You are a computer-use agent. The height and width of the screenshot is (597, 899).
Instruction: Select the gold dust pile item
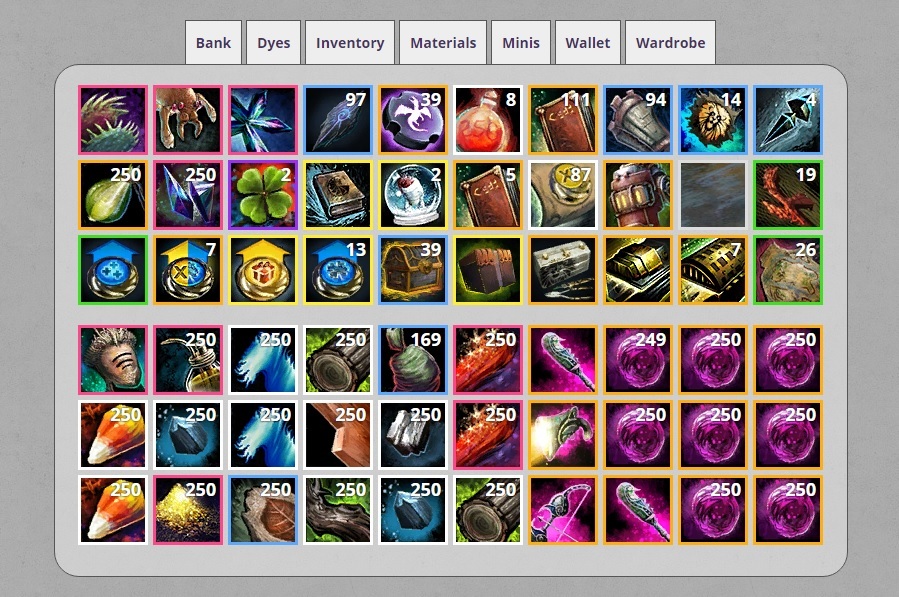188,510
